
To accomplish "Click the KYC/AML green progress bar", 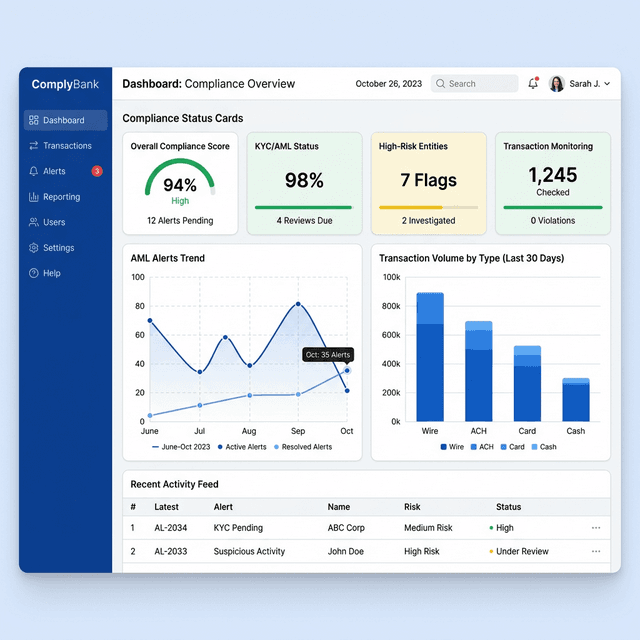I will (x=303, y=207).
